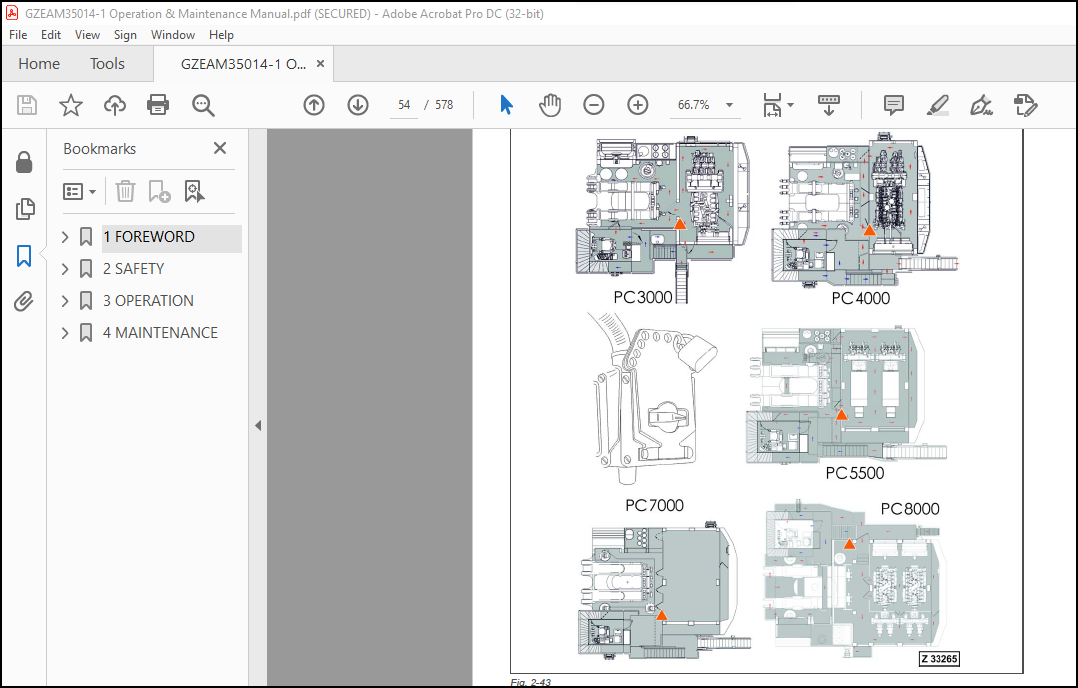Find the current bookmark icon
The image size is (1078, 688).
pos(195,191)
